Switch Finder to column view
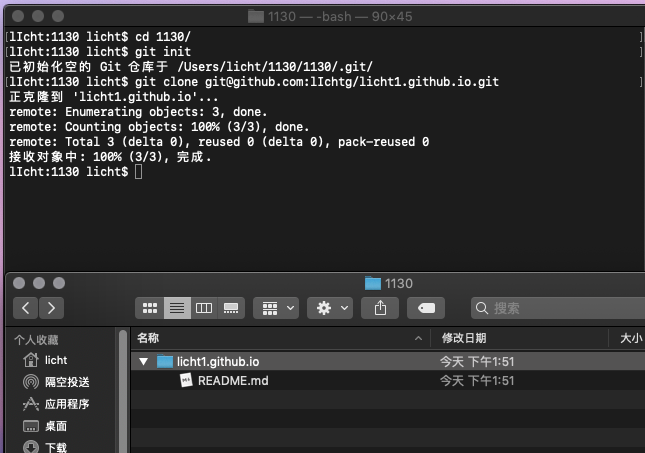The width and height of the screenshot is (645, 453). [204, 308]
